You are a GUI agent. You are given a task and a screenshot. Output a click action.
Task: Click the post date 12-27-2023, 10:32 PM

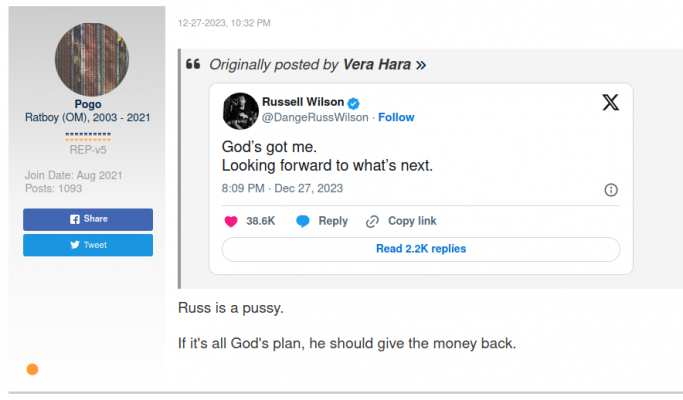[x=224, y=23]
